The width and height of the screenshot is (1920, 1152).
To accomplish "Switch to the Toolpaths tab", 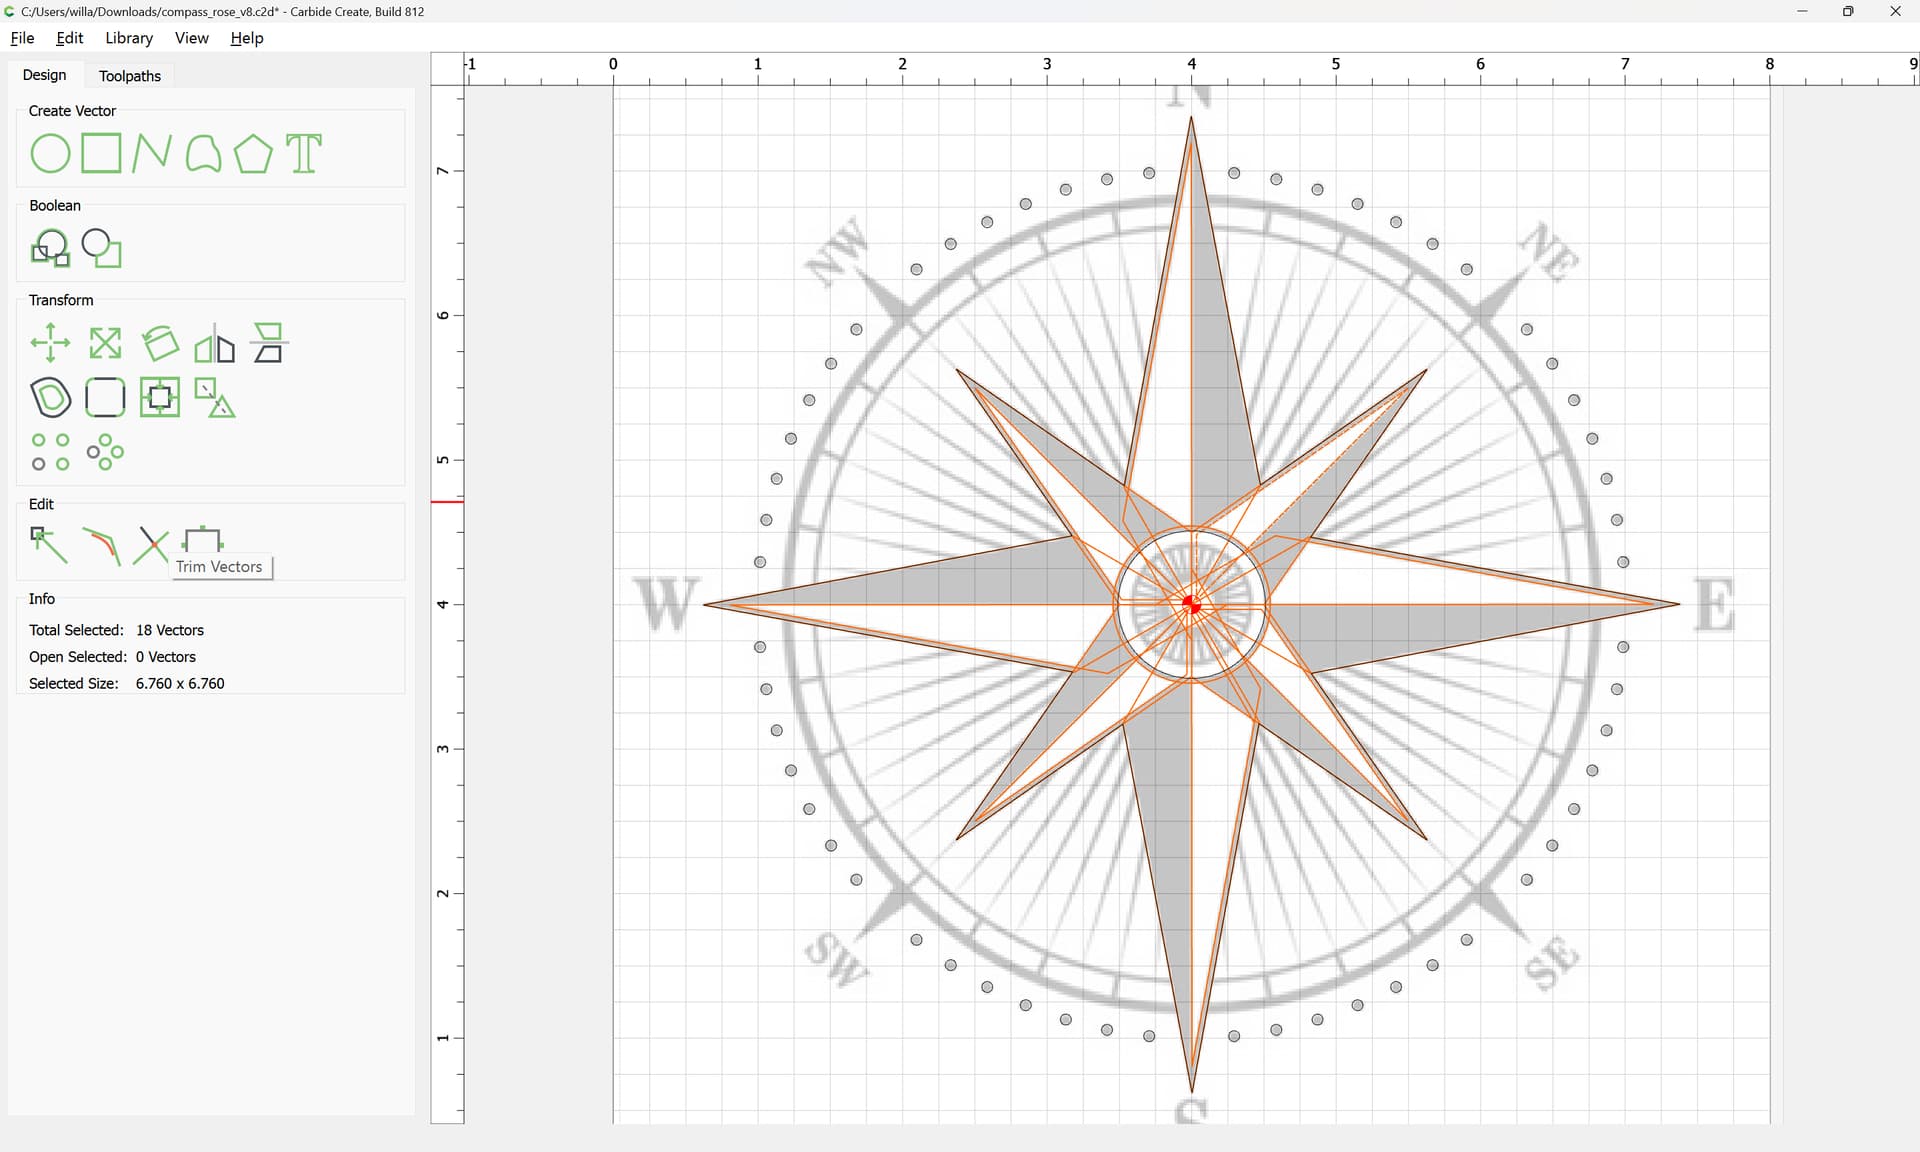I will point(130,76).
